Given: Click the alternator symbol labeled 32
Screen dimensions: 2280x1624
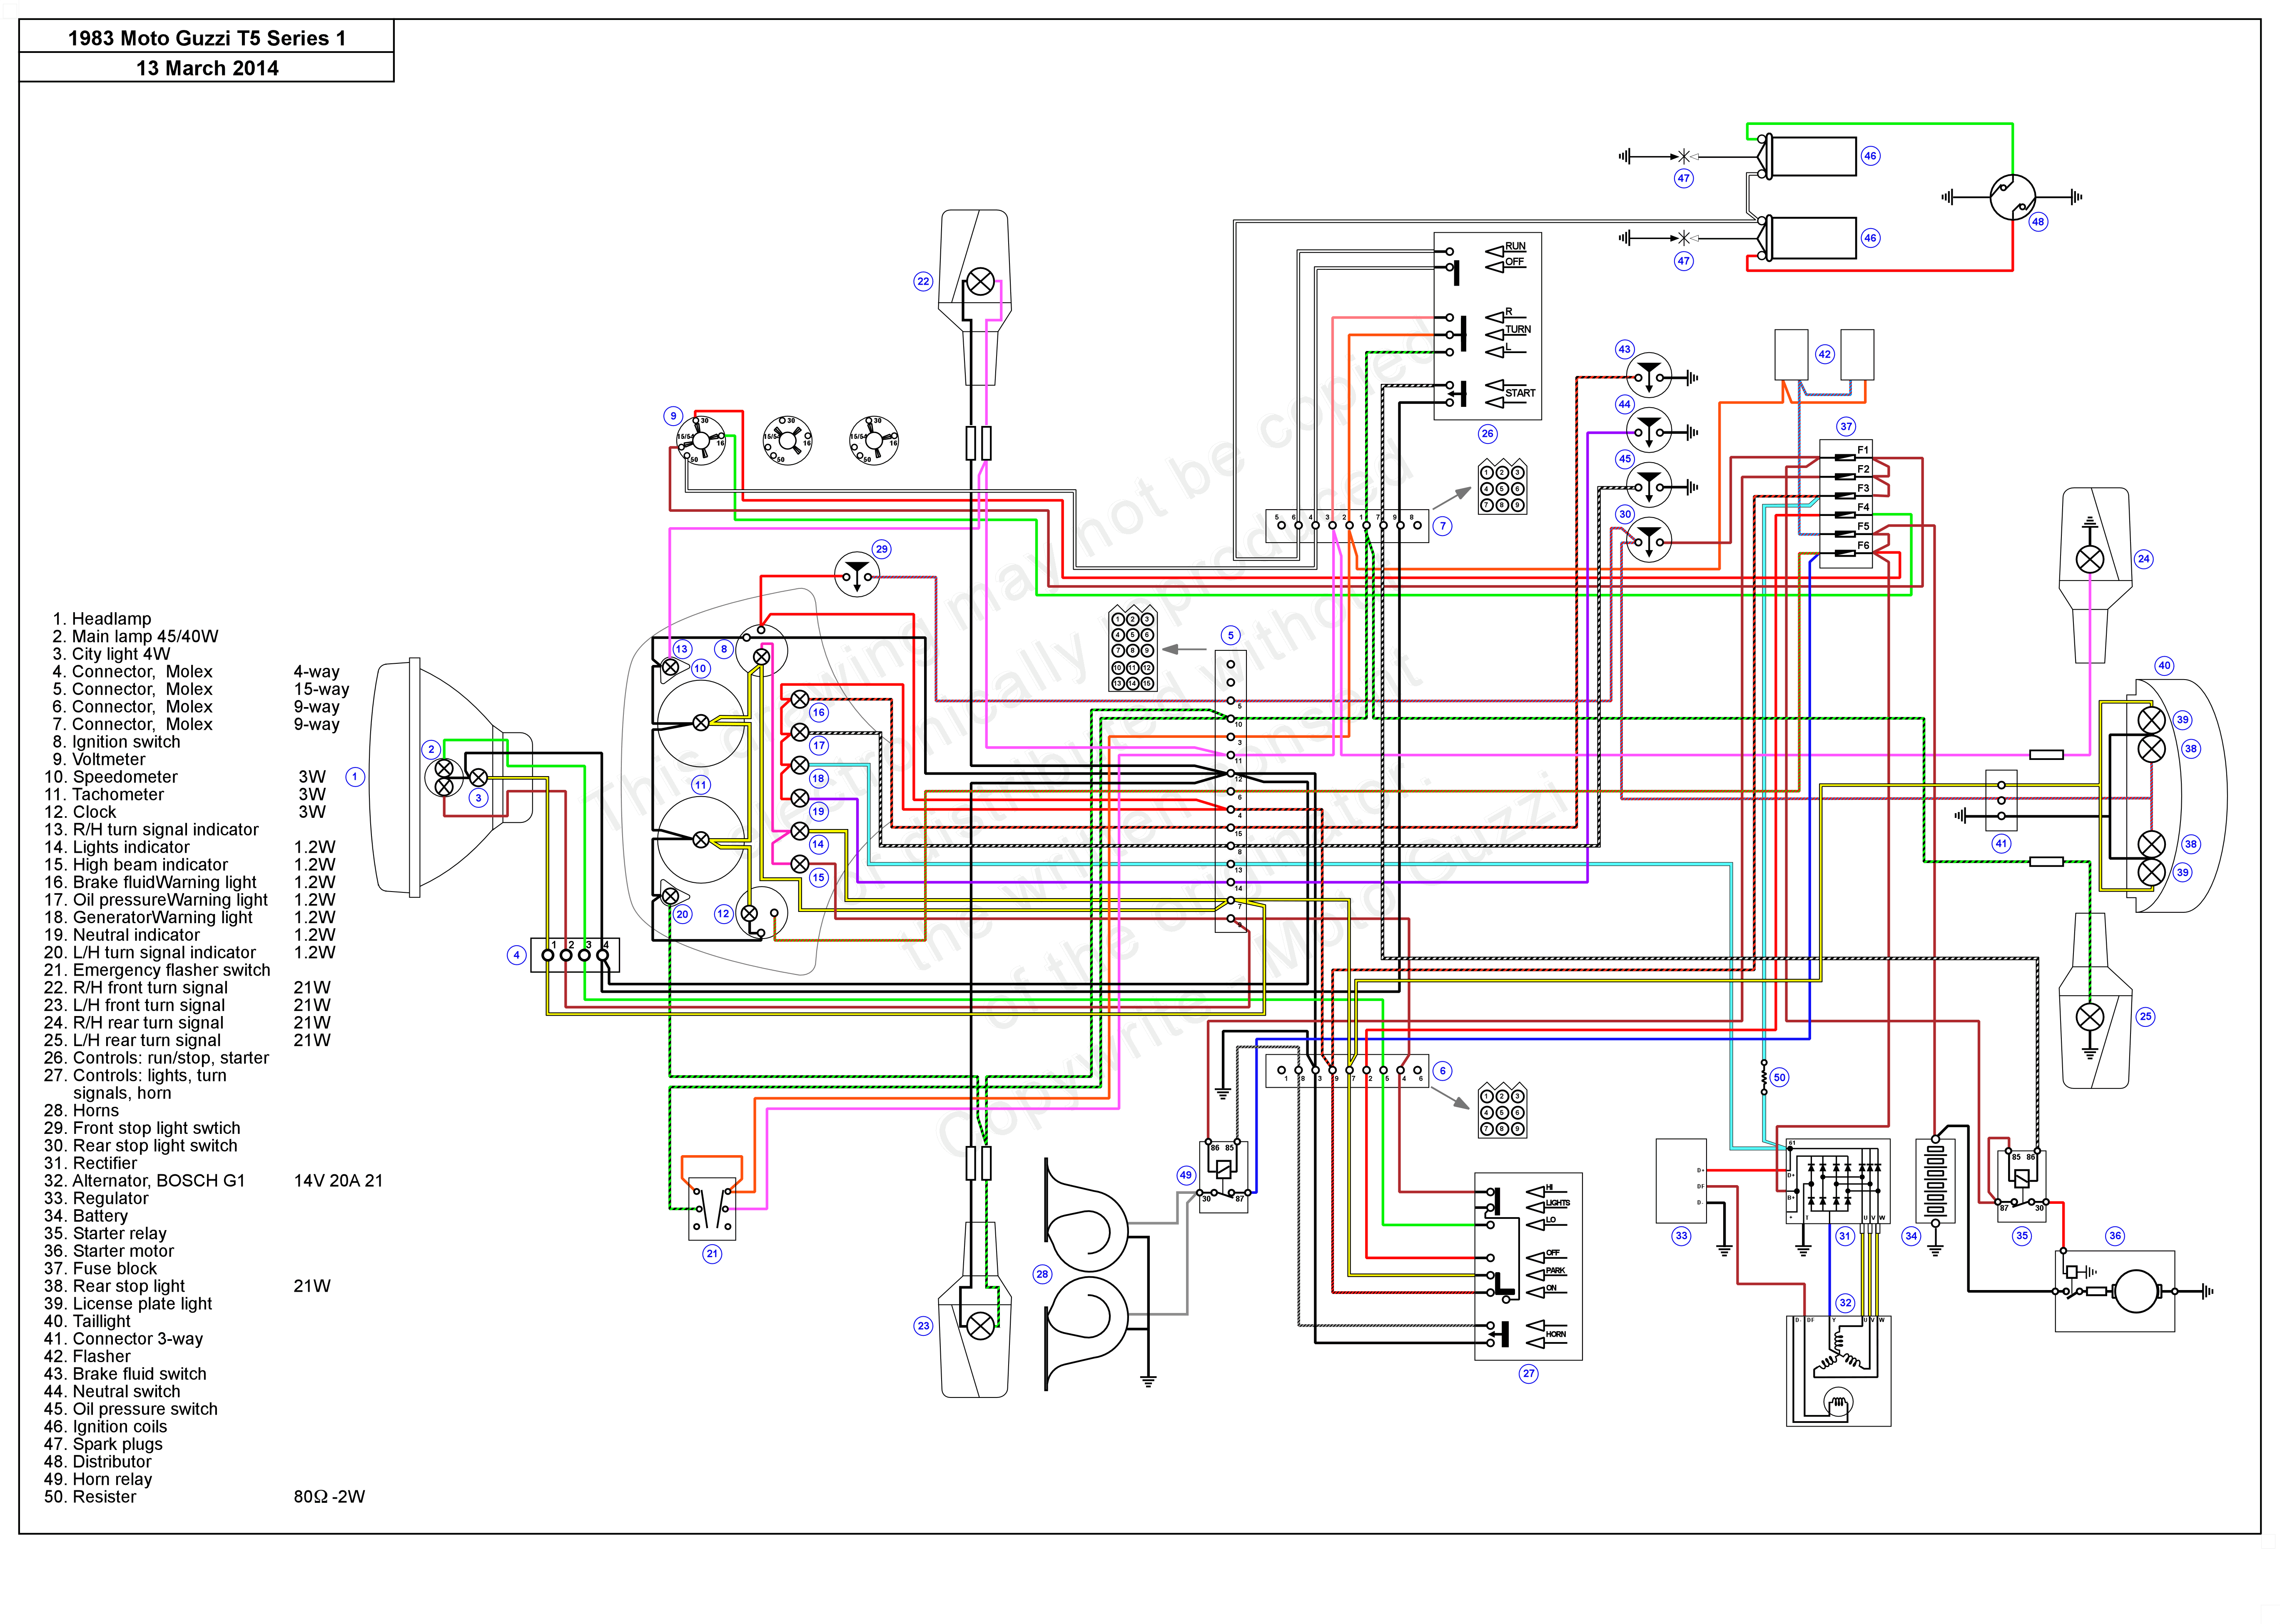Looking at the screenshot, I should (x=1838, y=1370).
